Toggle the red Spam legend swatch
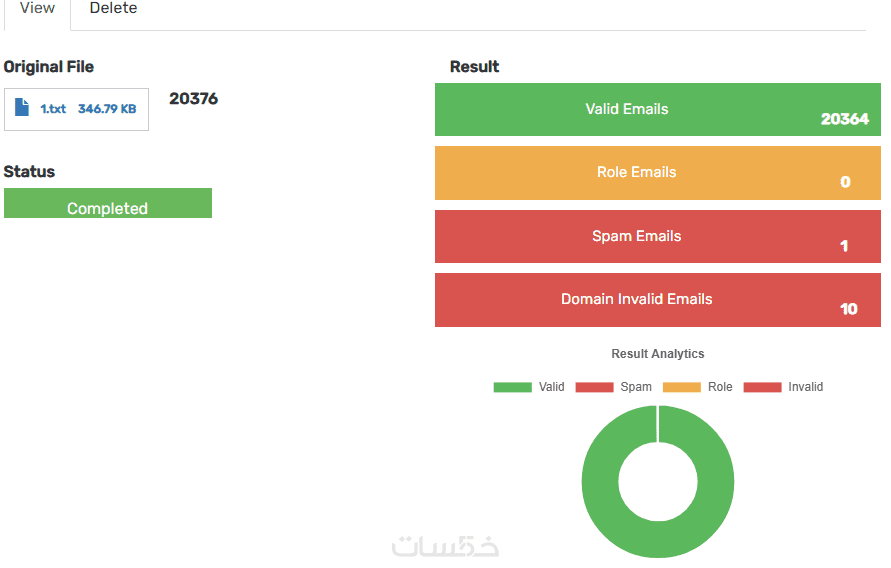Image resolution: width=891 pixels, height=568 pixels. (594, 387)
